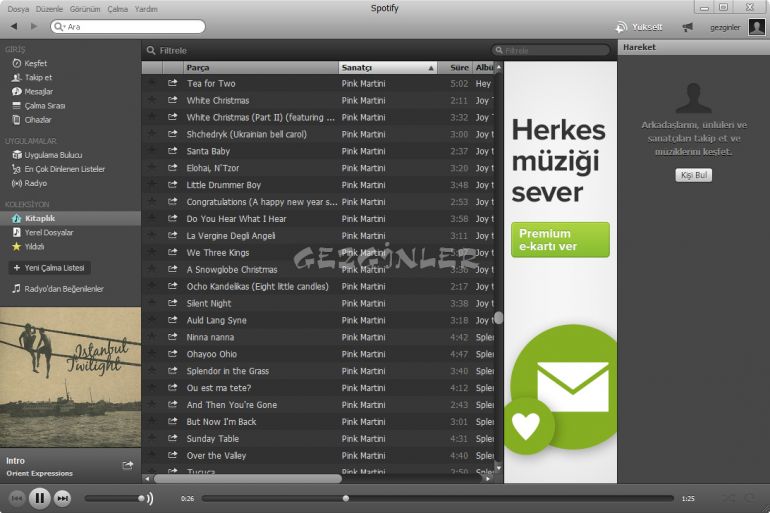Open Yerel Dosyalar local files
The image size is (770, 513).
(x=42, y=233)
